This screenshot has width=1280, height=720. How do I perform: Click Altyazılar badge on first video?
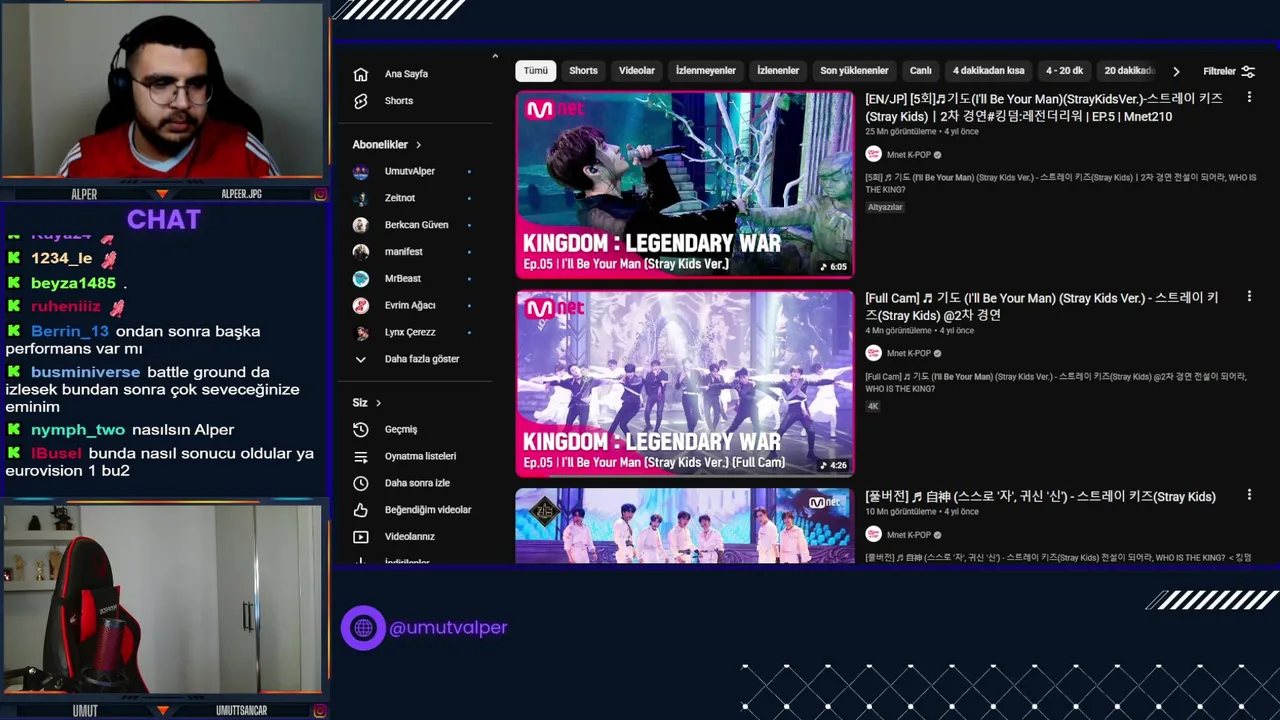(x=885, y=207)
